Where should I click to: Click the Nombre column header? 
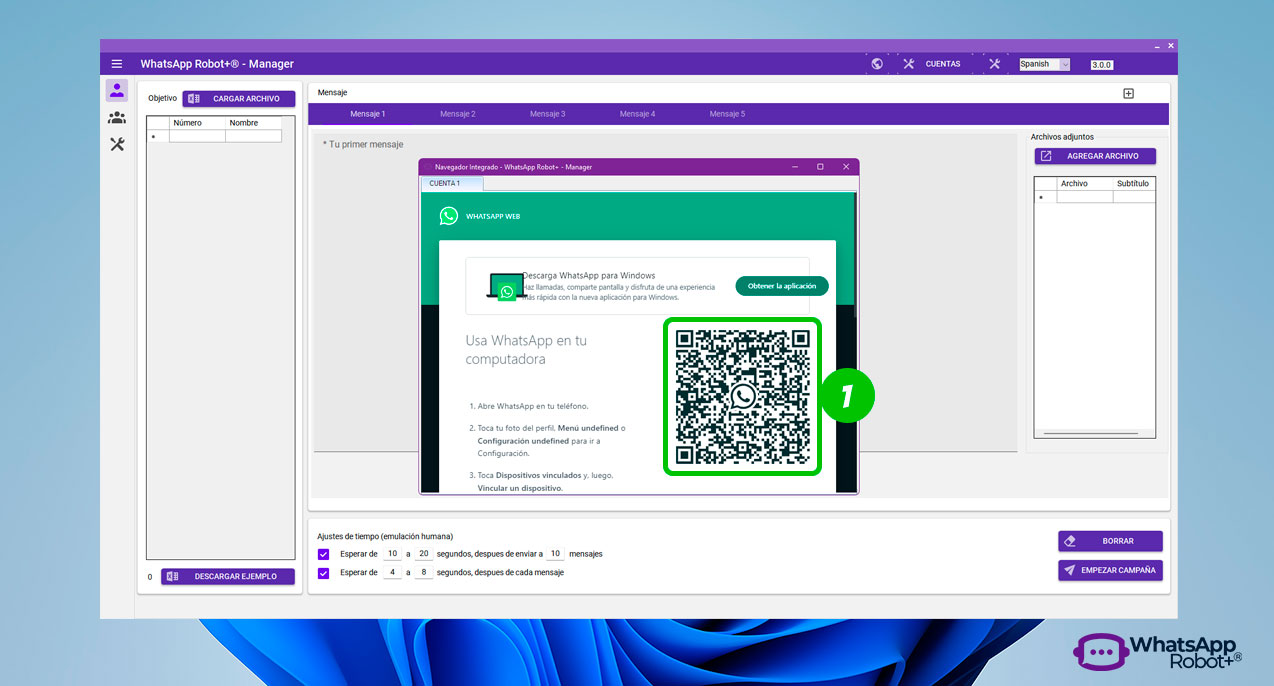coord(253,123)
